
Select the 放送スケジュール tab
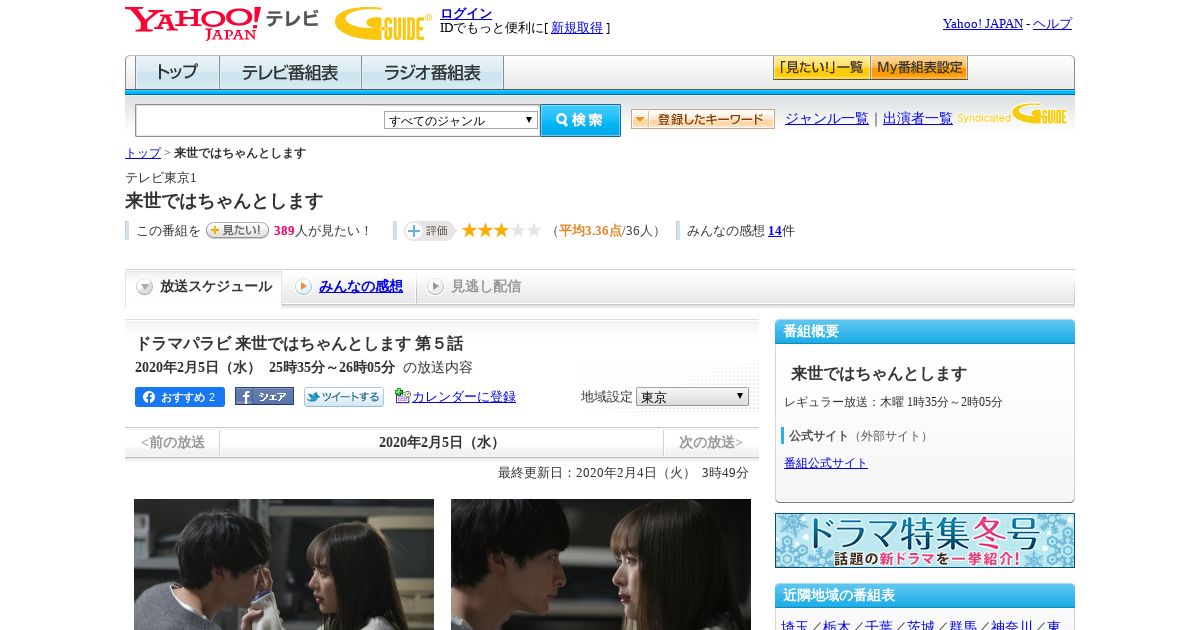[204, 287]
